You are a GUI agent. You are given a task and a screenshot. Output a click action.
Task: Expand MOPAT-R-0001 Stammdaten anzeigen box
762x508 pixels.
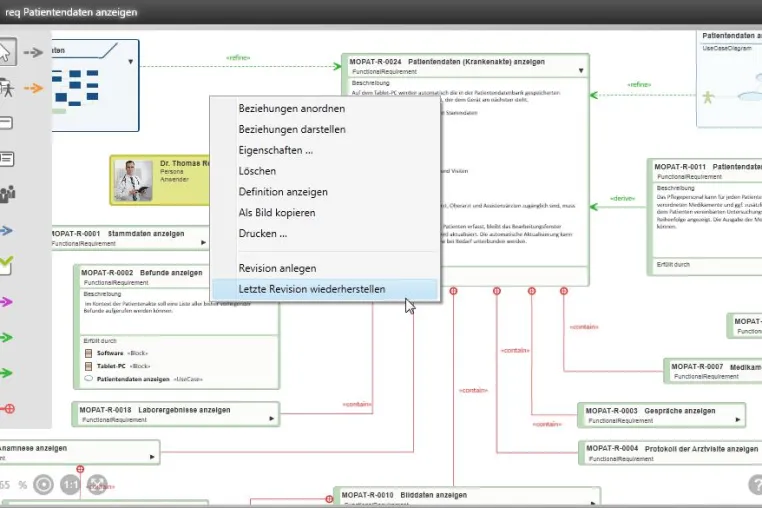click(x=203, y=242)
